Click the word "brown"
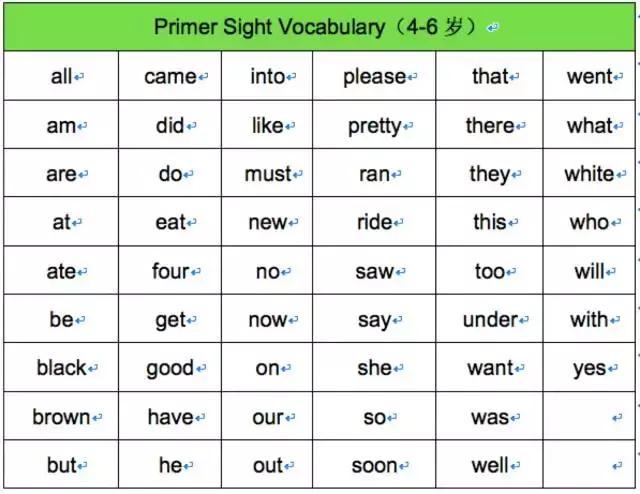Image resolution: width=640 pixels, height=494 pixels. click(61, 417)
